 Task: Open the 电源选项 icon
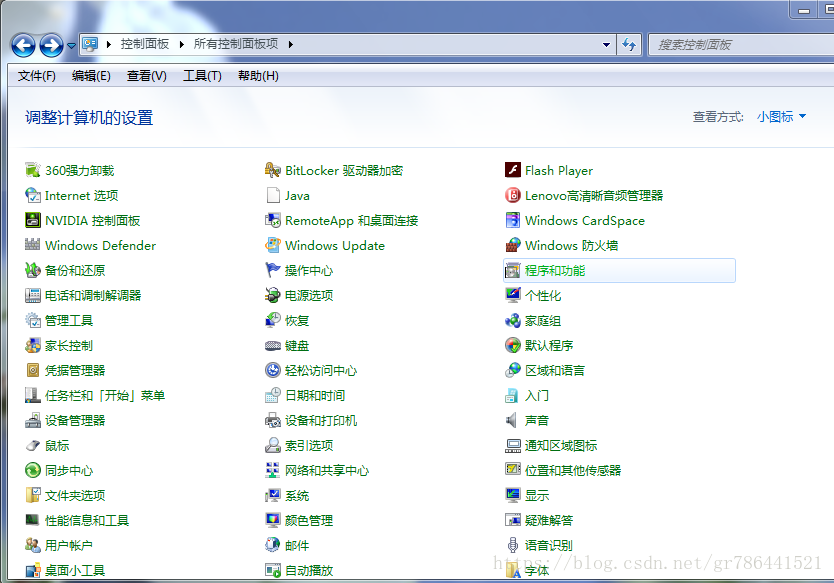(273, 295)
